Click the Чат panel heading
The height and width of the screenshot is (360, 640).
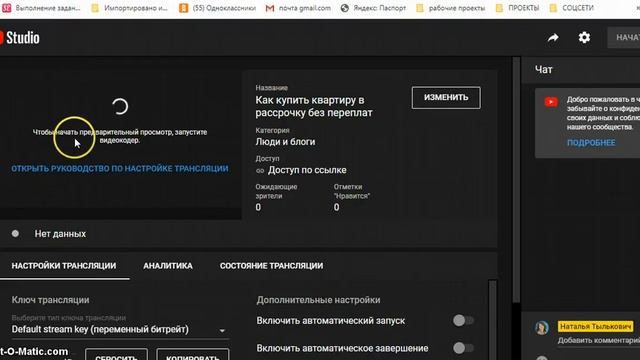click(x=544, y=70)
